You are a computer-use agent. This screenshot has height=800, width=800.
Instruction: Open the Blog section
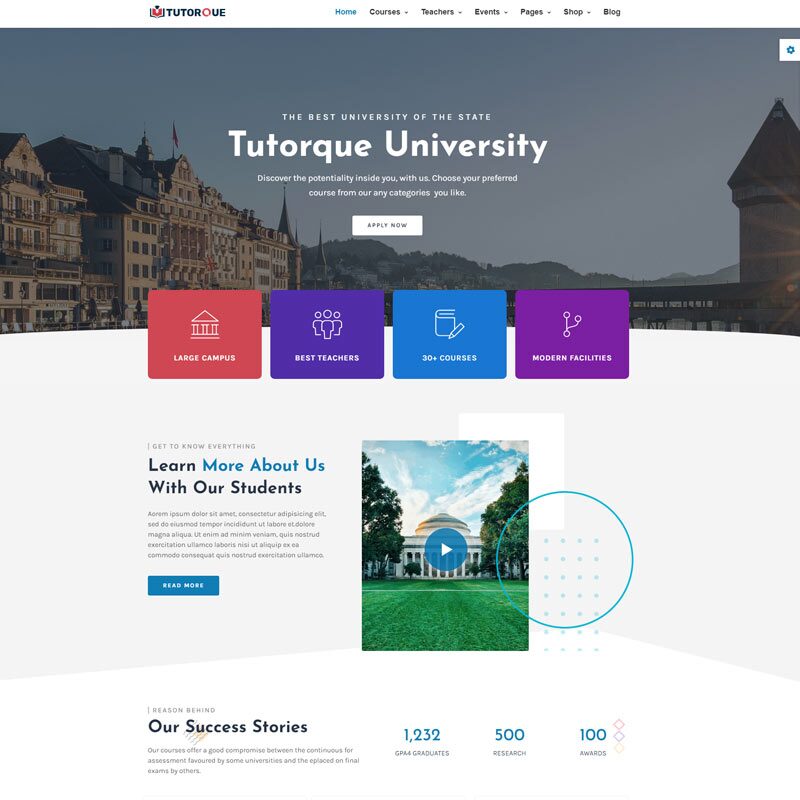tap(611, 12)
